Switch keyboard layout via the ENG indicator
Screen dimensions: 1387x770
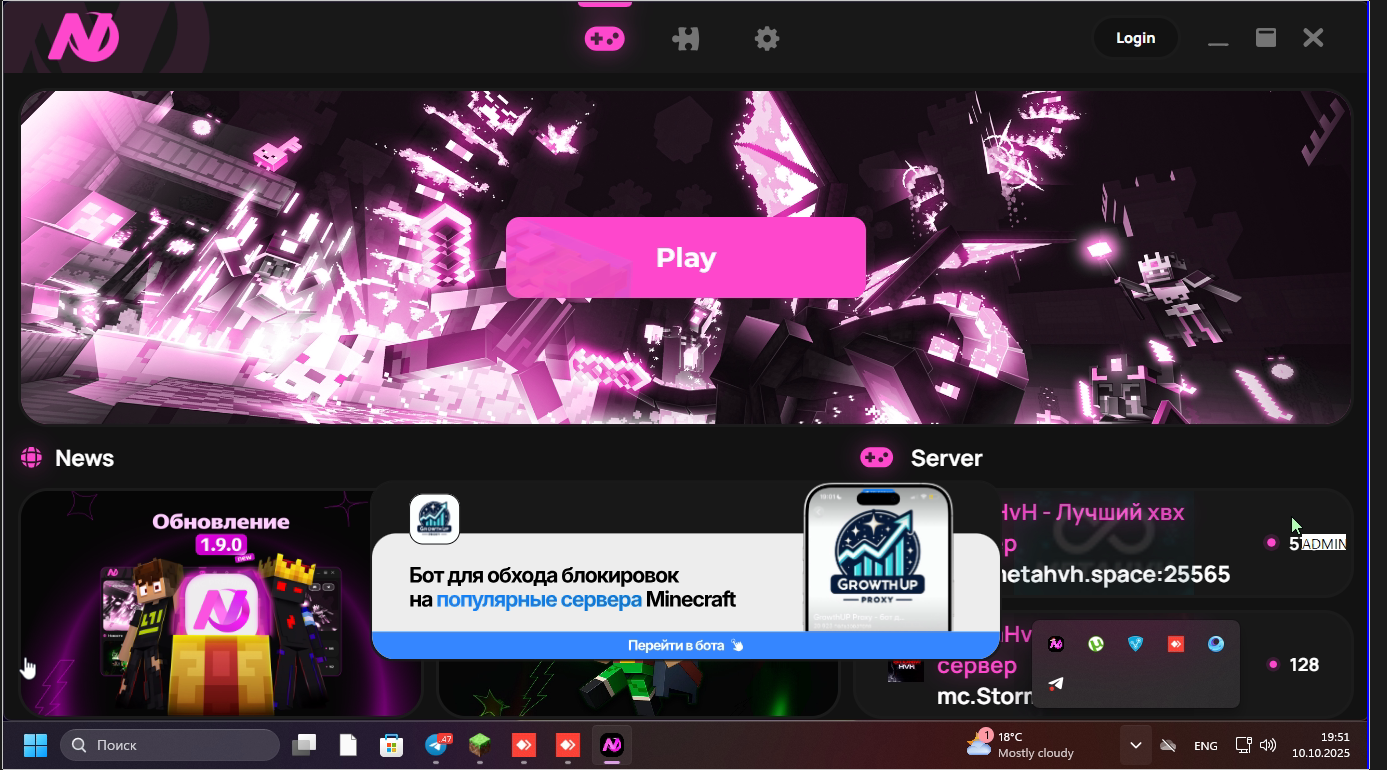pos(1205,745)
